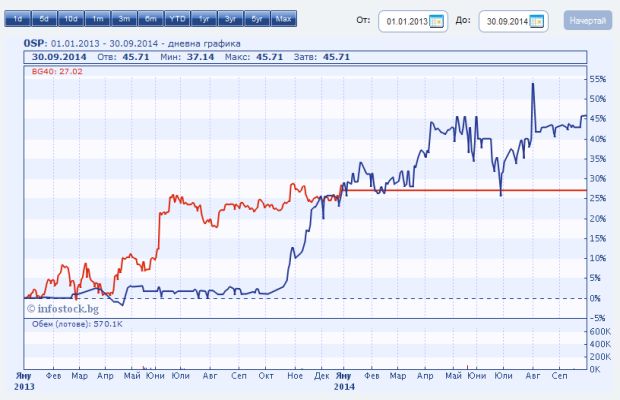Click the Мин: 37.14 value

187,57
